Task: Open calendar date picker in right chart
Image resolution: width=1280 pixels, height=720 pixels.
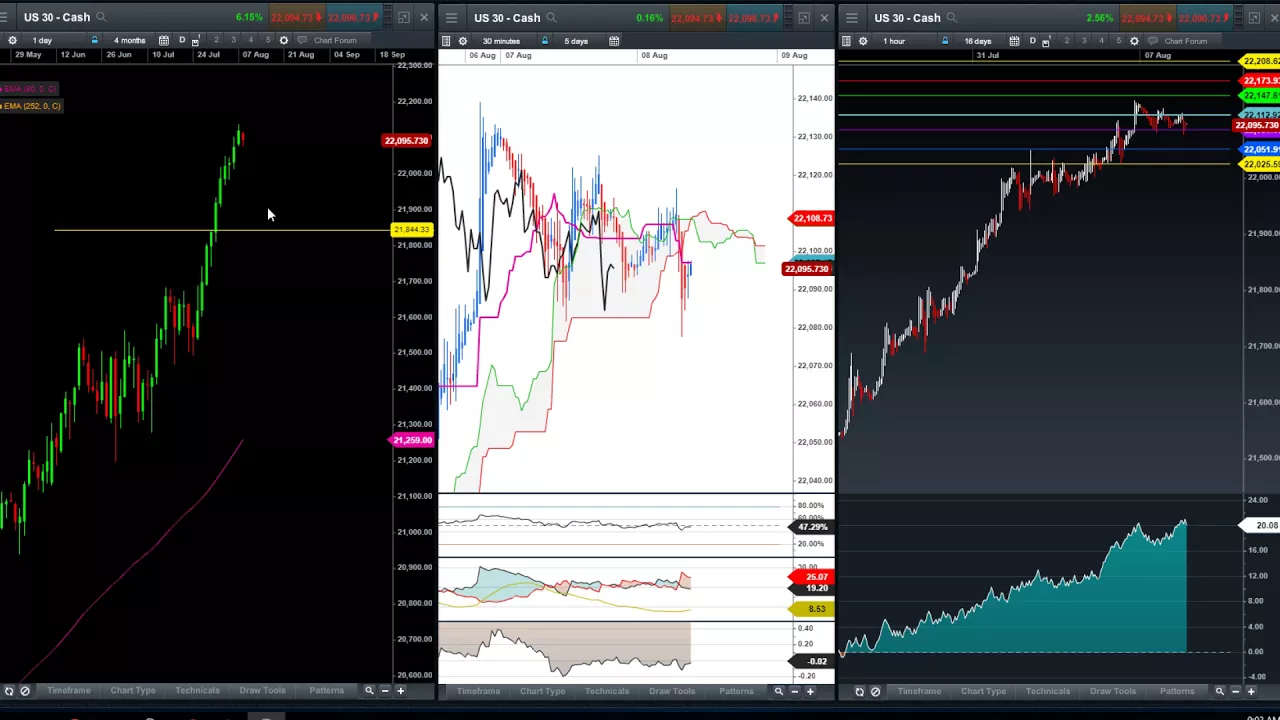Action: pos(1014,41)
